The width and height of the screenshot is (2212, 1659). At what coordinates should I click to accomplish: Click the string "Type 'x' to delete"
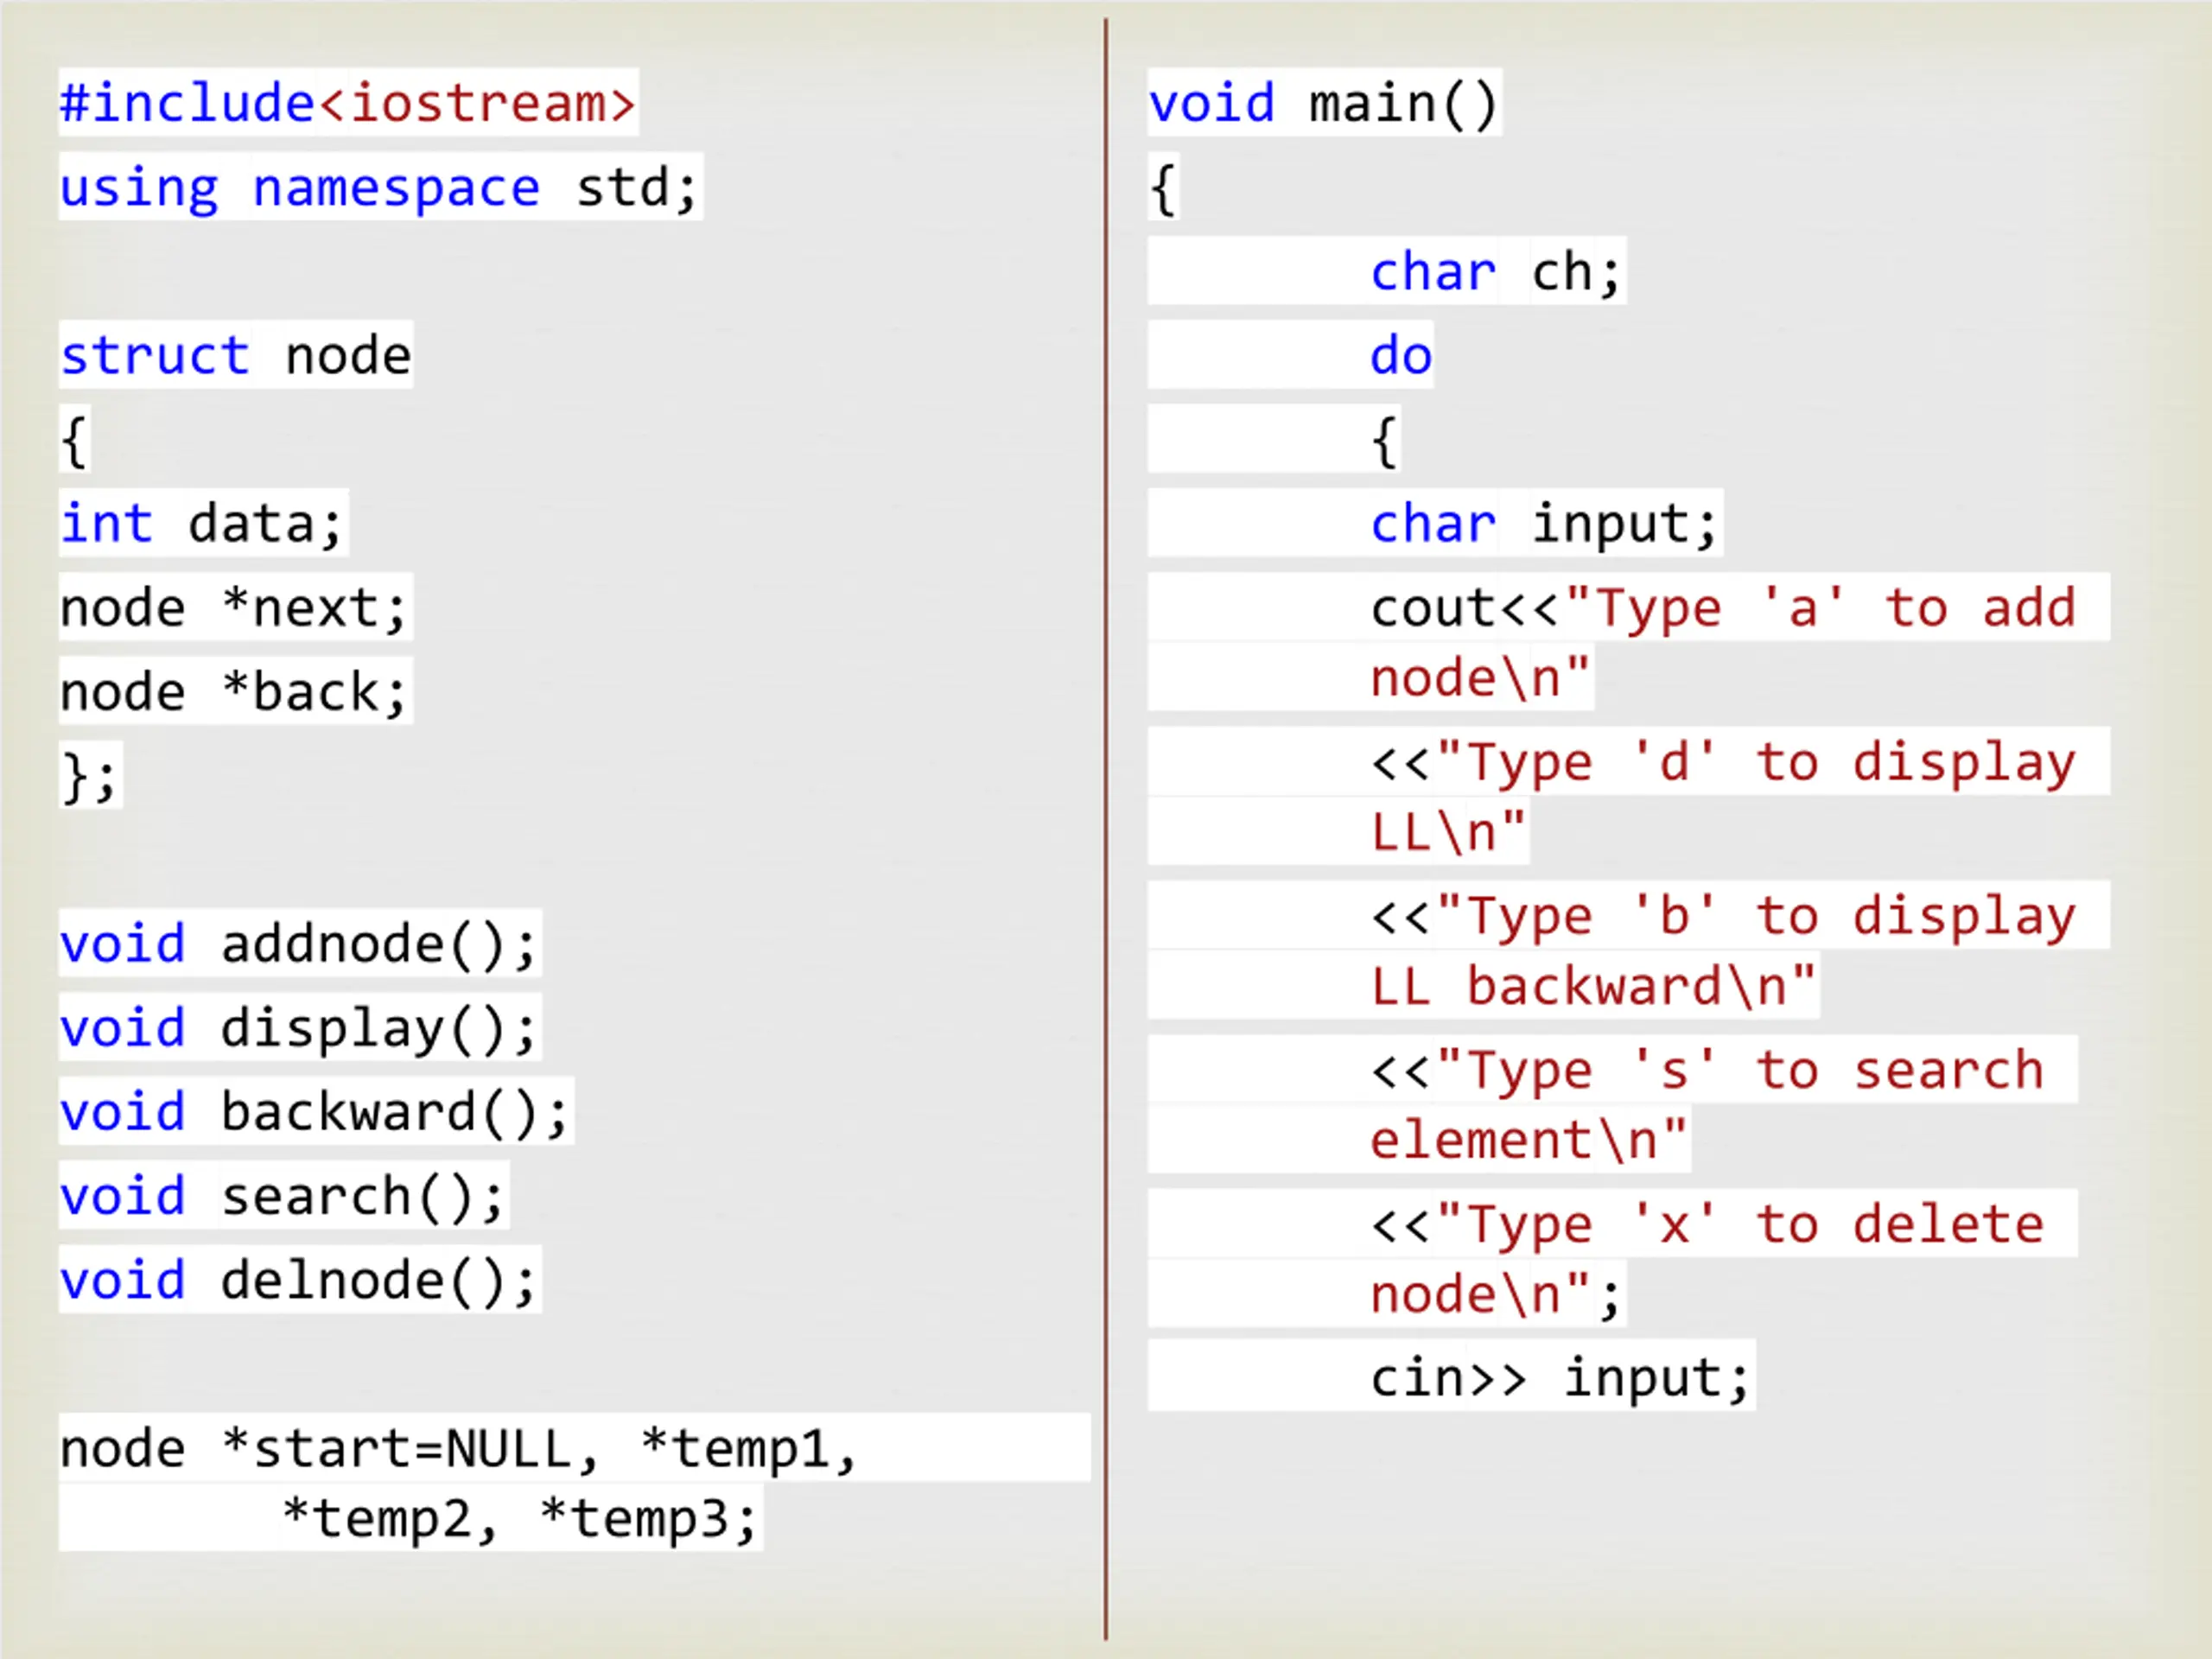point(1740,1224)
